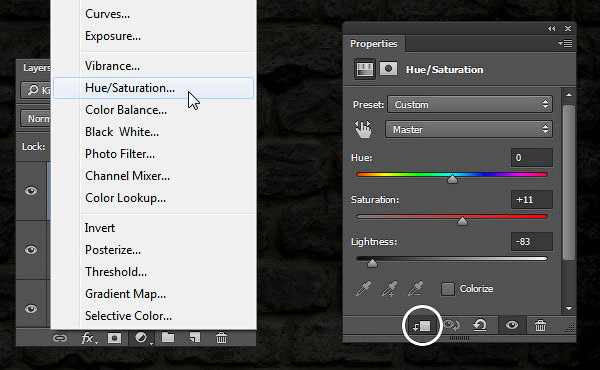Screen dimensions: 600x370
Task: Open the Preset Custom dropdown
Action: tap(470, 104)
